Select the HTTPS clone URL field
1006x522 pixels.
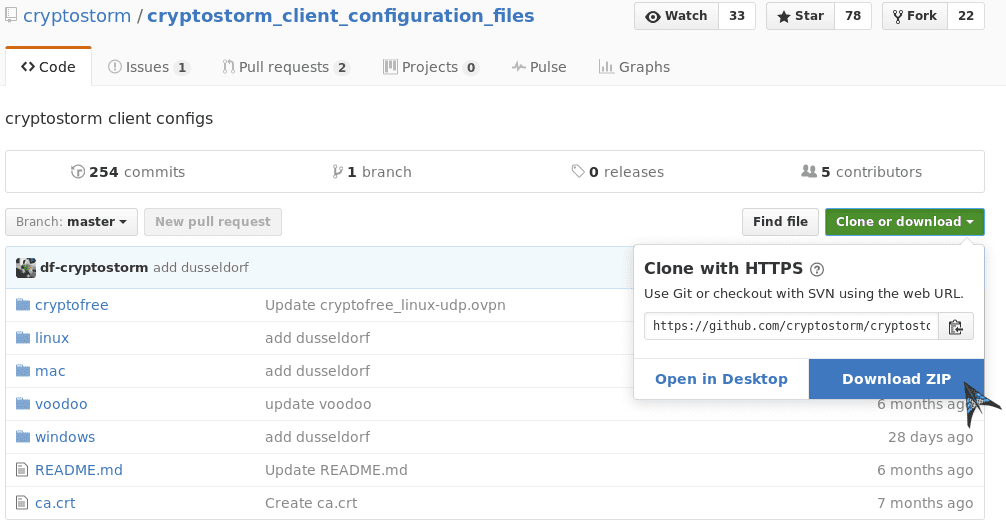pyautogui.click(x=792, y=326)
